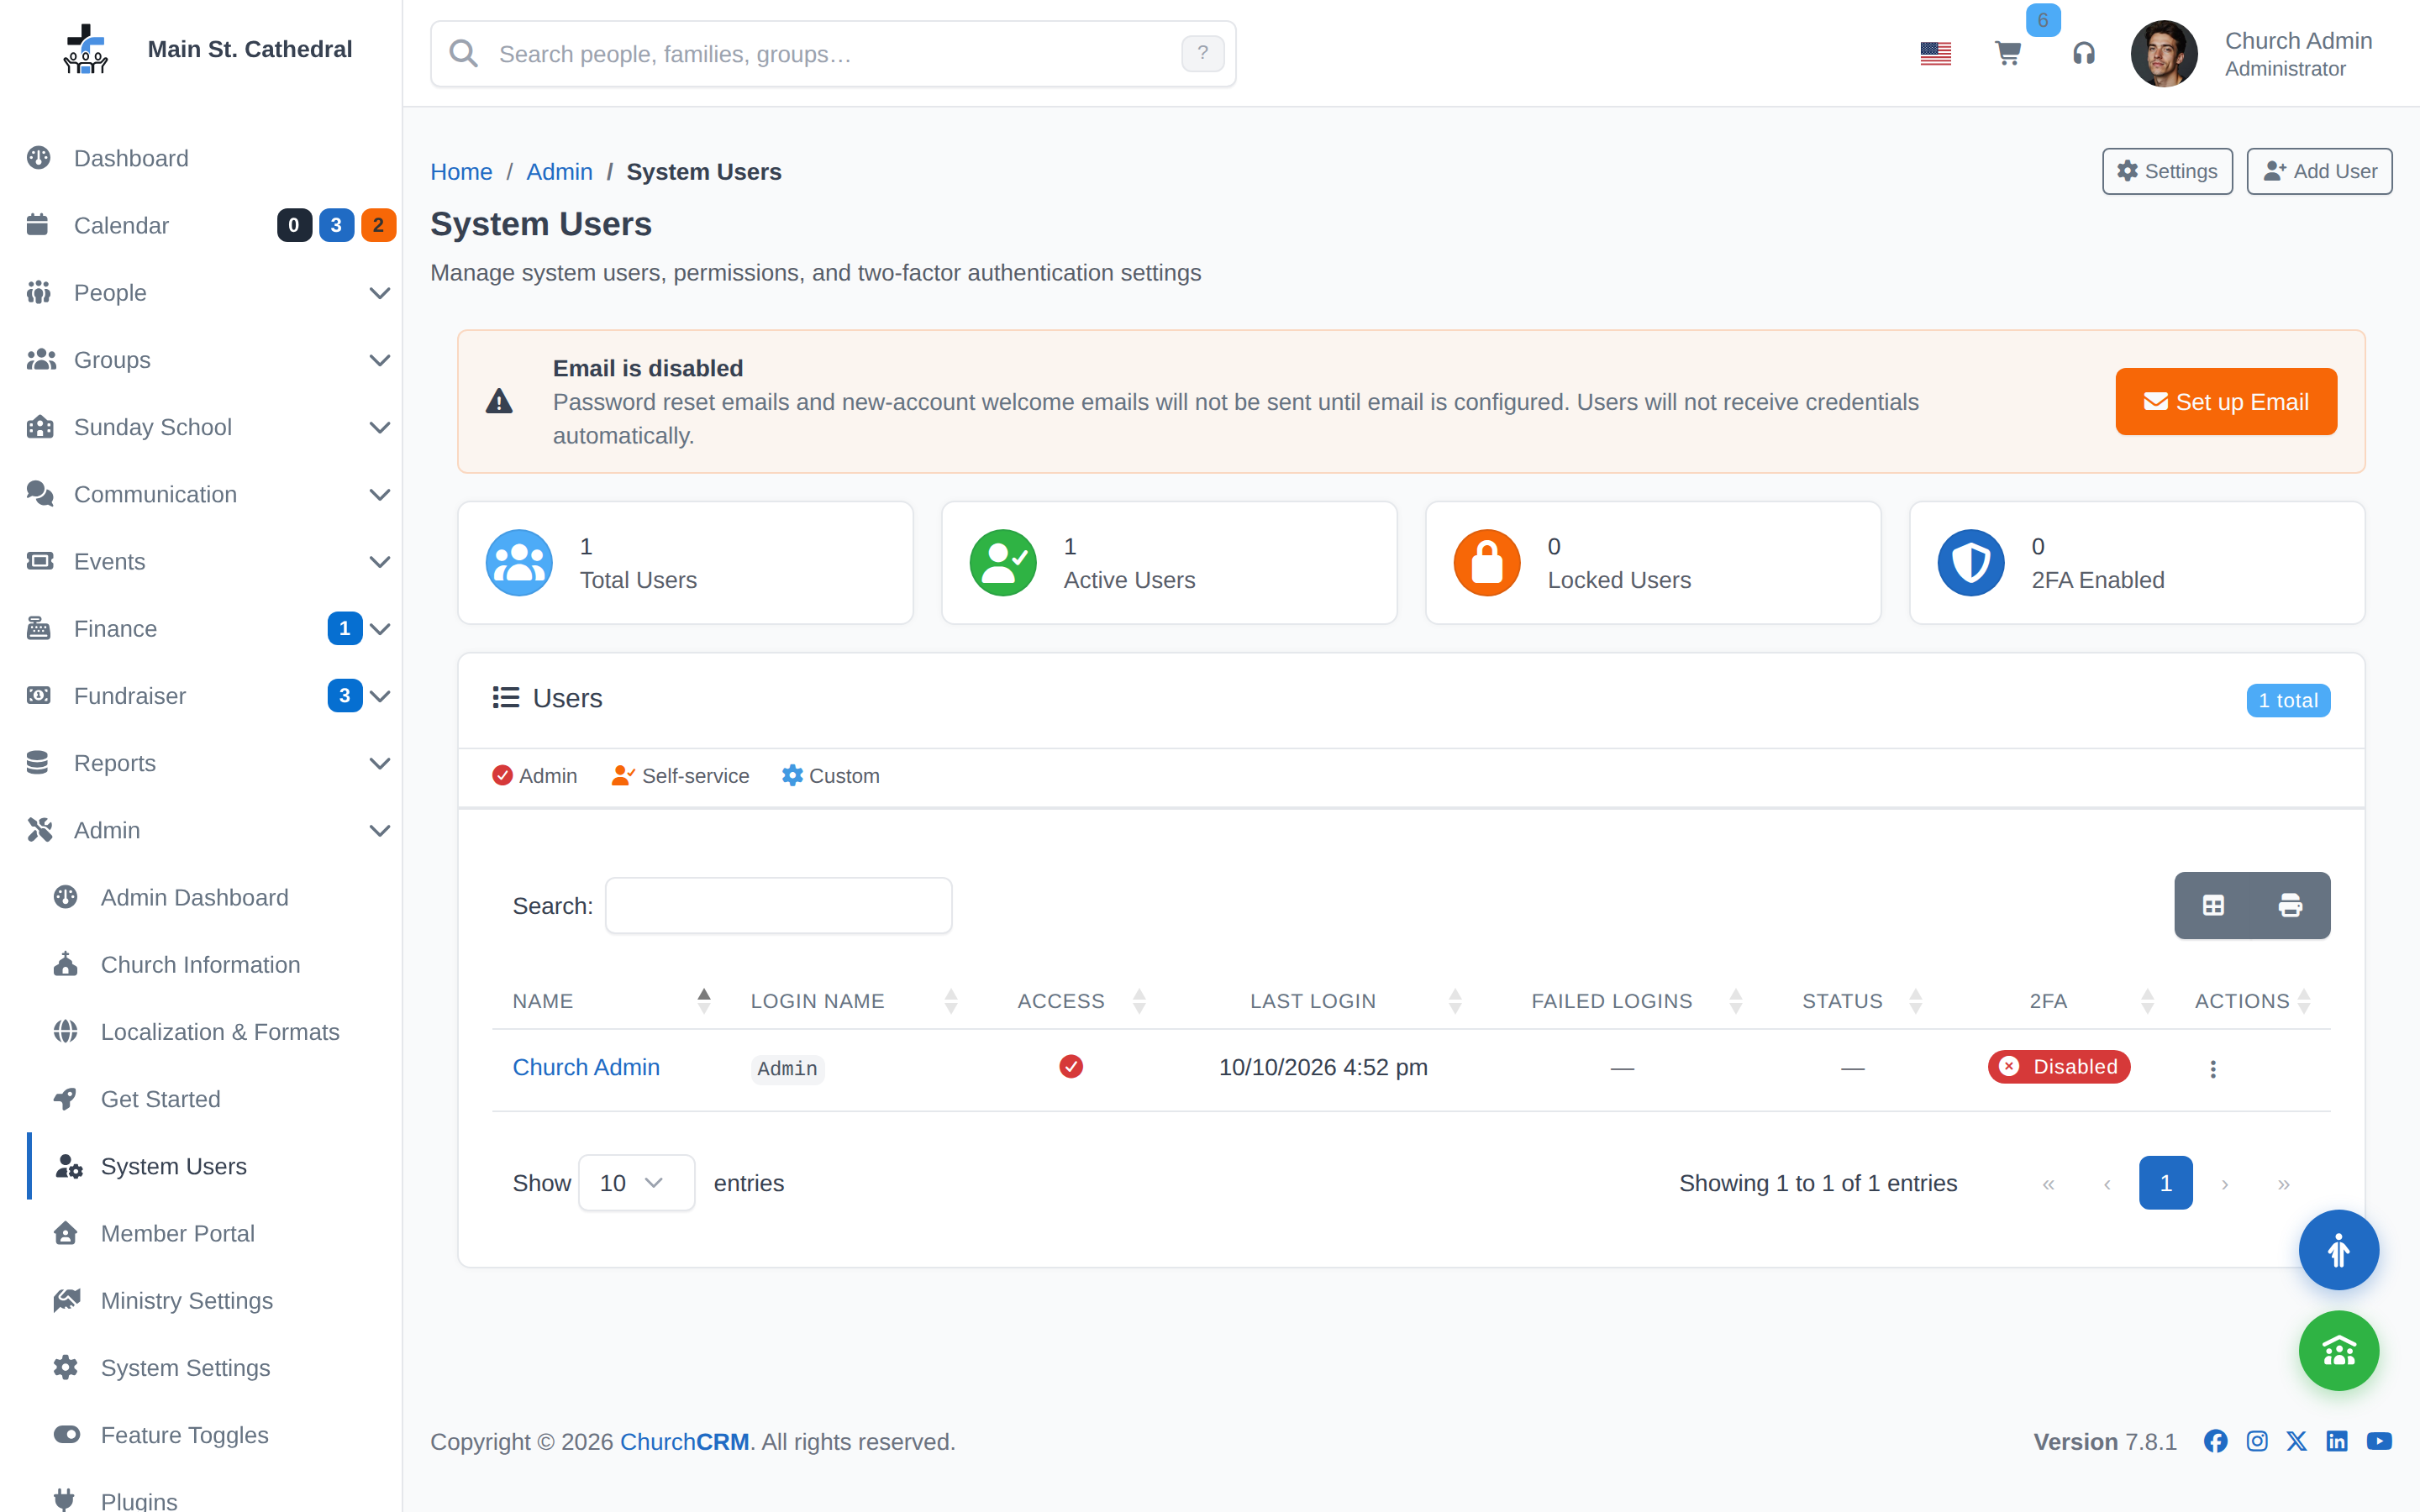
Task: Open the Facebook icon in footer
Action: tap(2215, 1441)
